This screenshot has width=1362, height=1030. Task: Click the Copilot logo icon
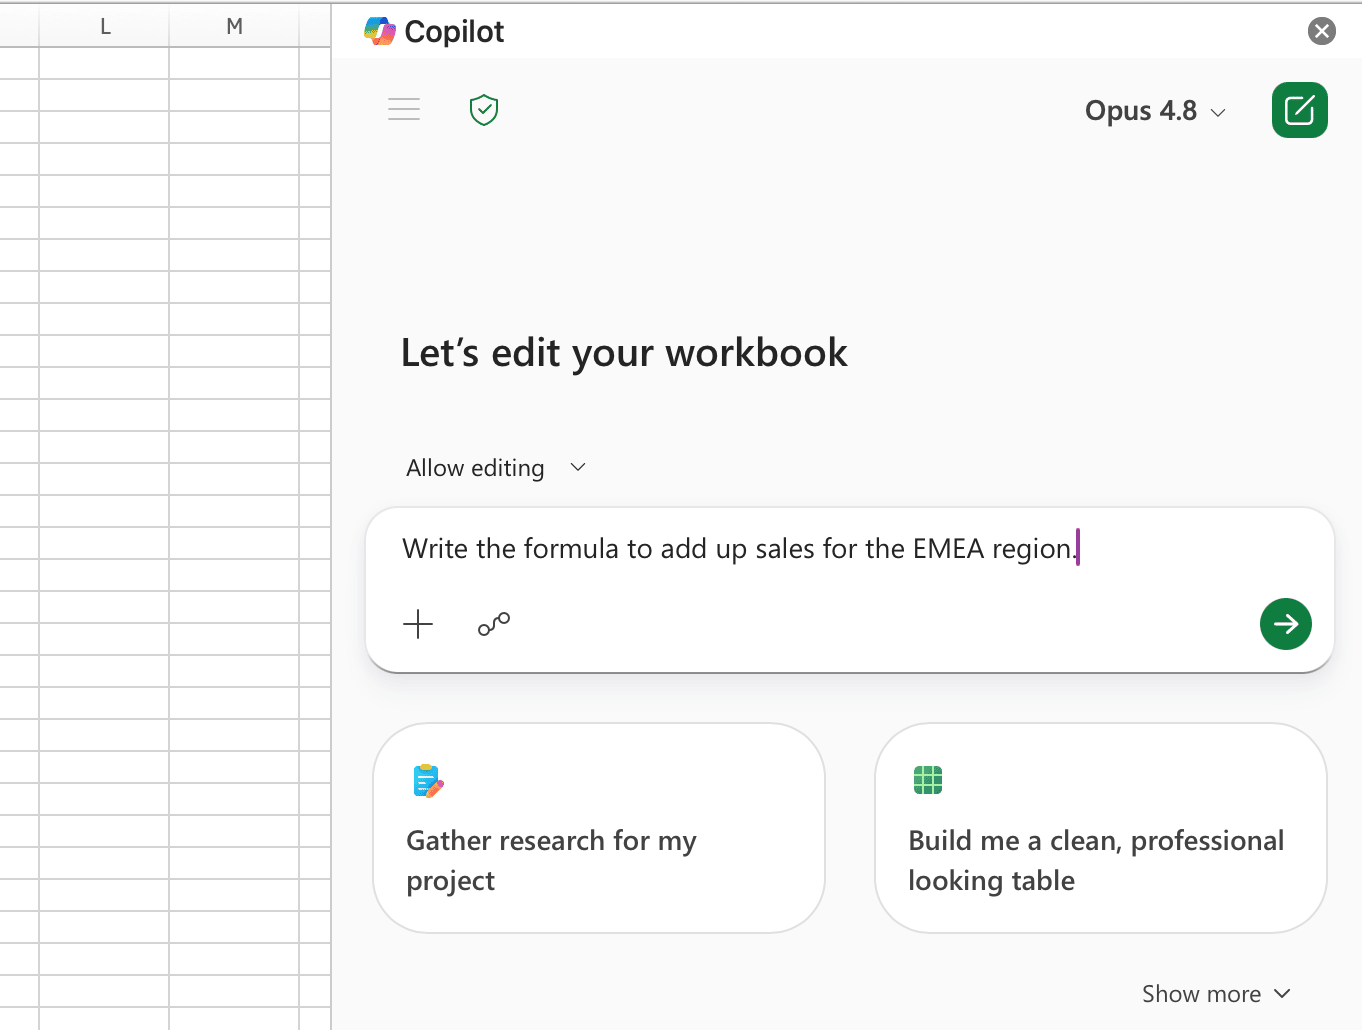(x=380, y=31)
